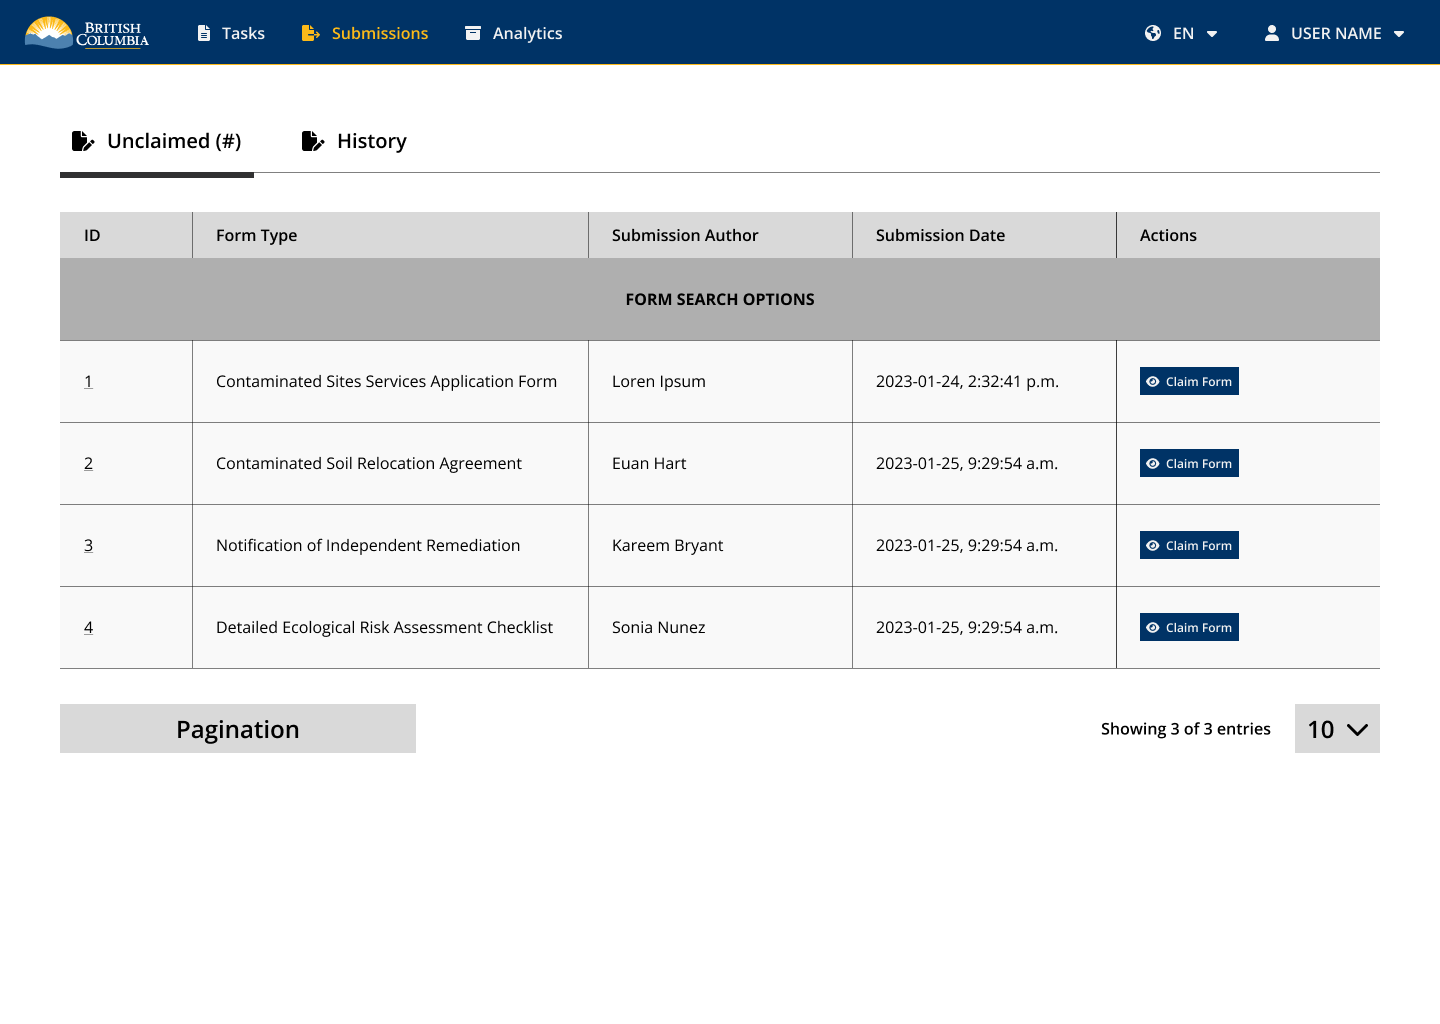Viewport: 1440px width, 1024px height.
Task: Claim the Notification of Independent Remediation form
Action: click(1189, 545)
